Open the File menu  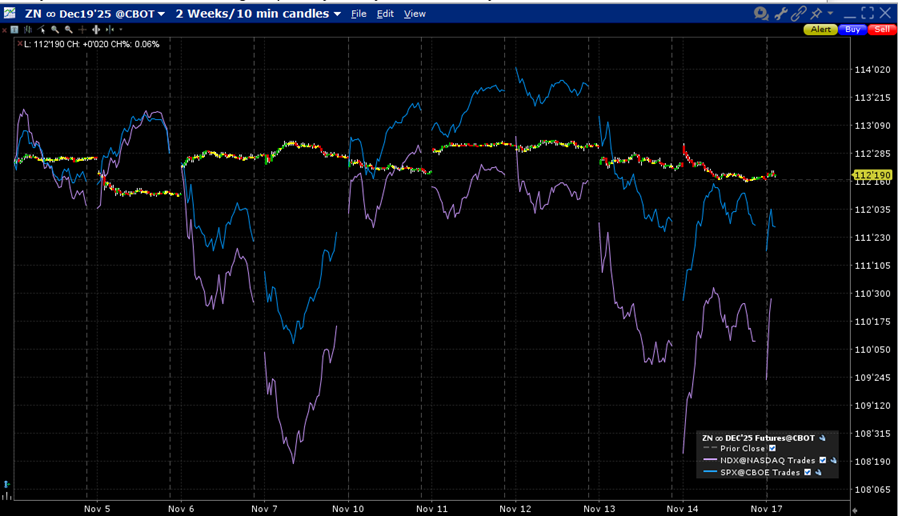(359, 14)
